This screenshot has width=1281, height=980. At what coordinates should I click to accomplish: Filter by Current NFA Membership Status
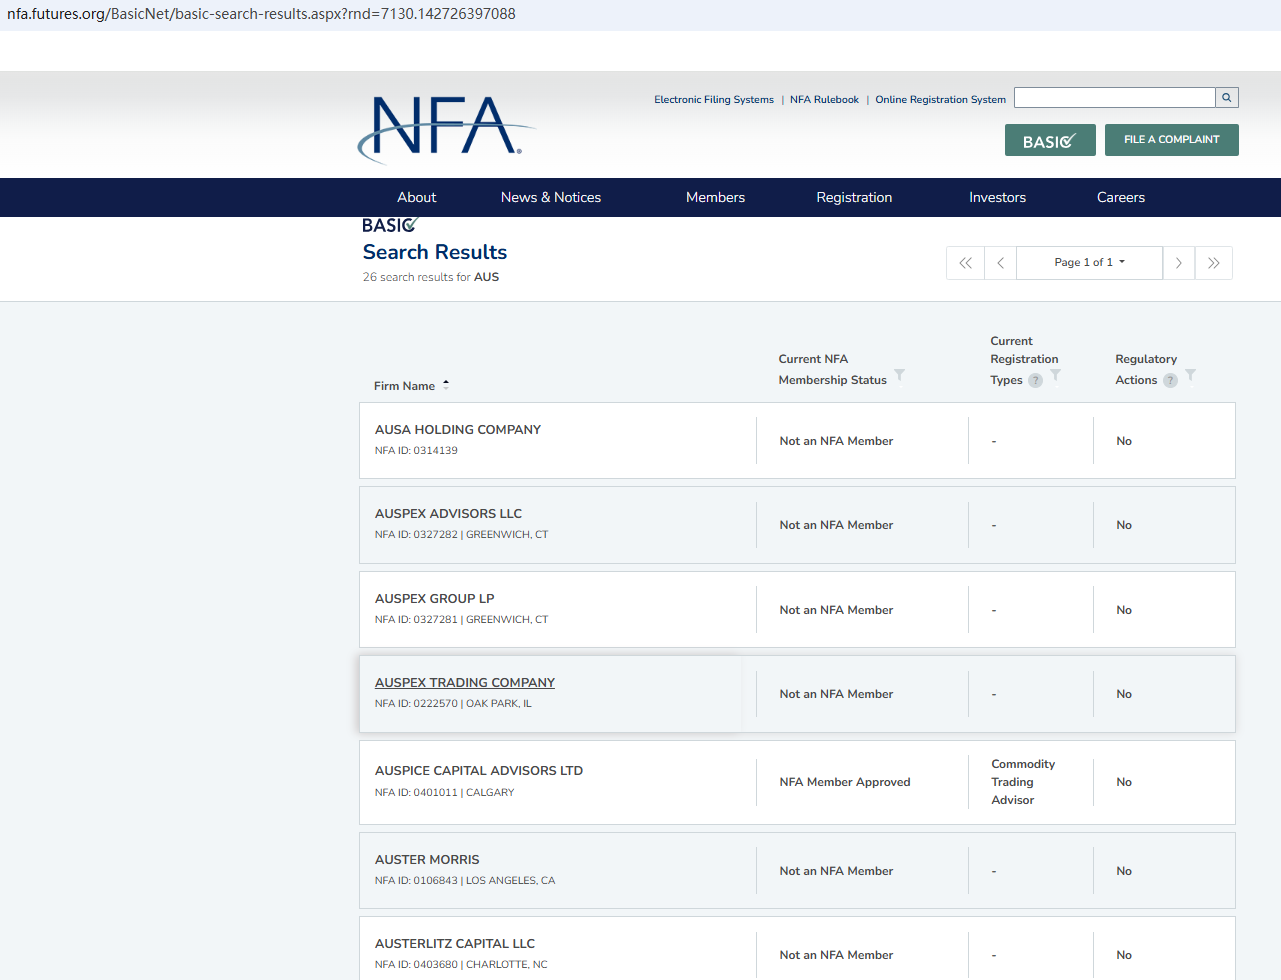(899, 375)
